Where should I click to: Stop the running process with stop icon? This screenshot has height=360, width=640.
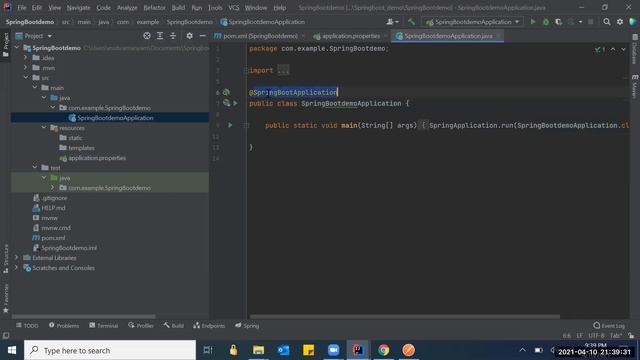pyautogui.click(x=590, y=22)
